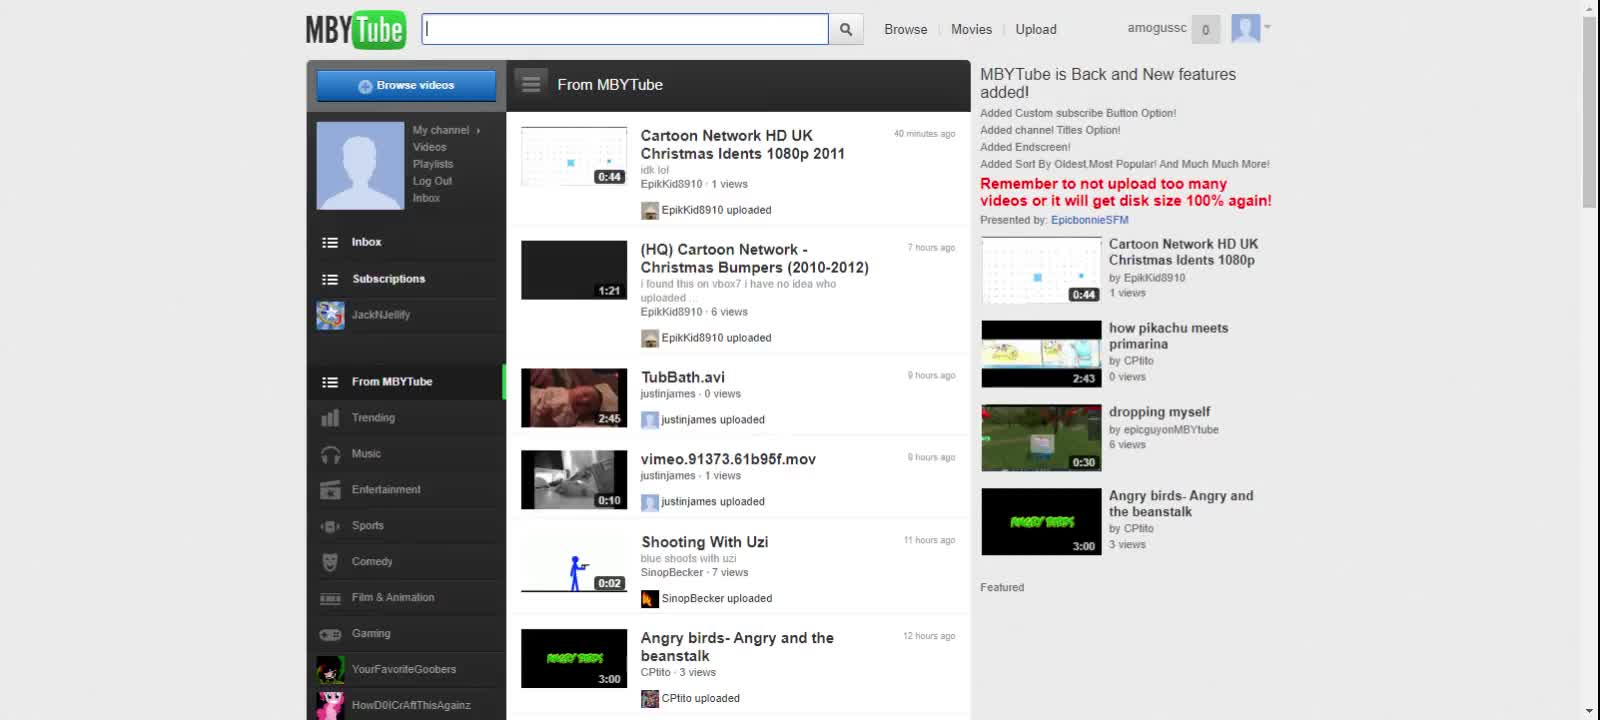Open the Browse menu item
This screenshot has width=1600, height=720.
tap(905, 29)
